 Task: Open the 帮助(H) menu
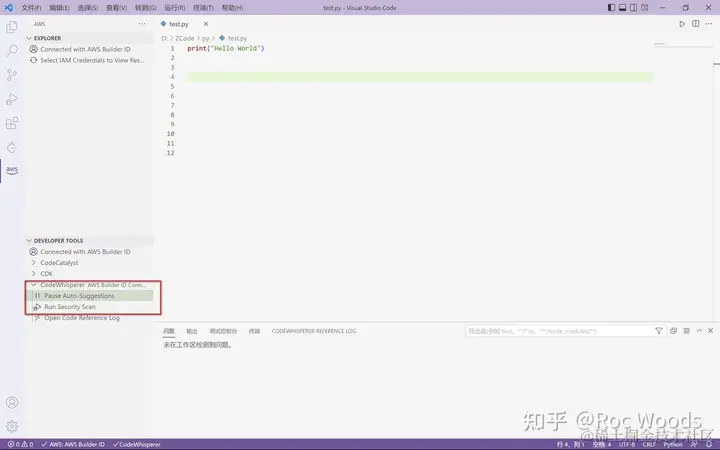pyautogui.click(x=232, y=8)
